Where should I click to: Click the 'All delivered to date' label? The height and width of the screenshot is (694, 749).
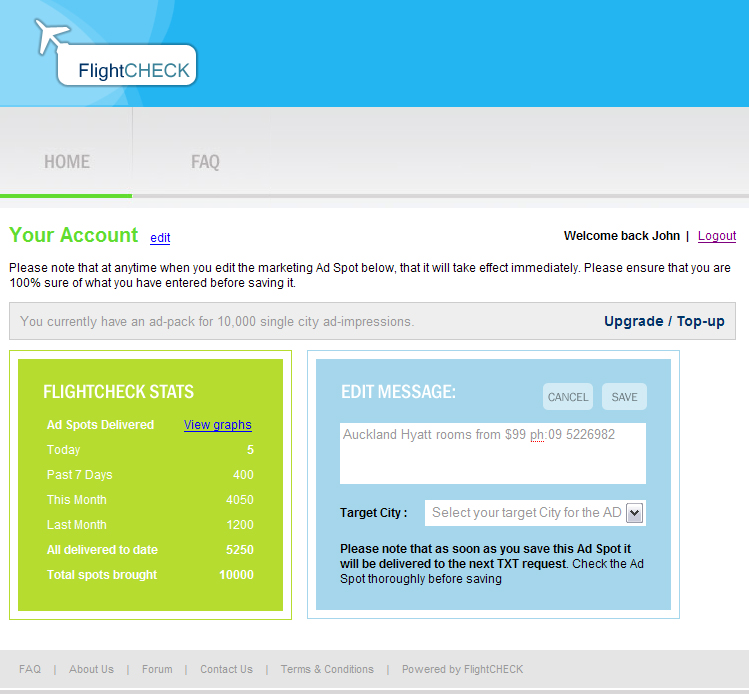[x=102, y=550]
